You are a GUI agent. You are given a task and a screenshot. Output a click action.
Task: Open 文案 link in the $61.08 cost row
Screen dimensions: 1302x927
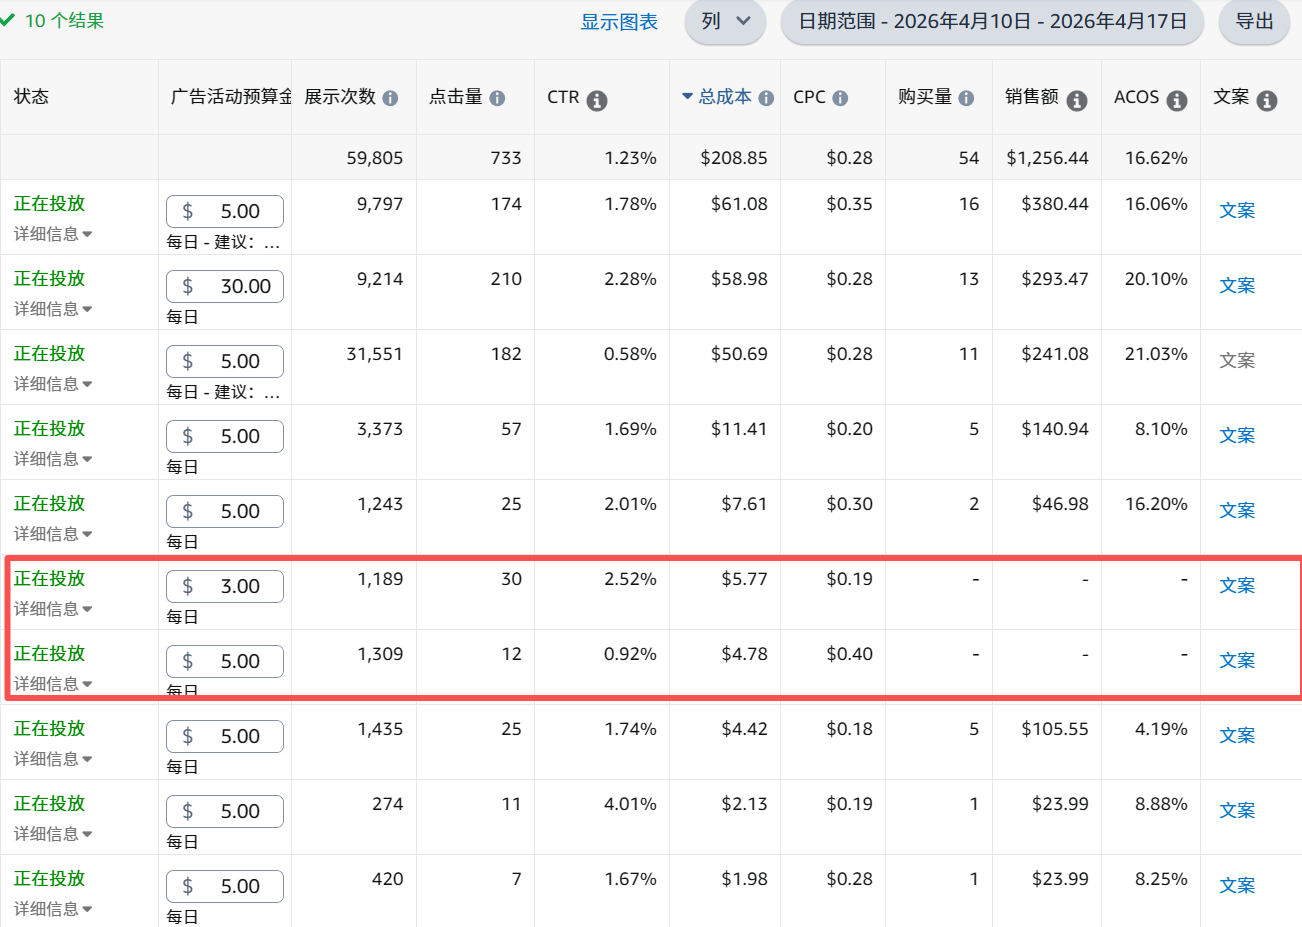[1237, 210]
